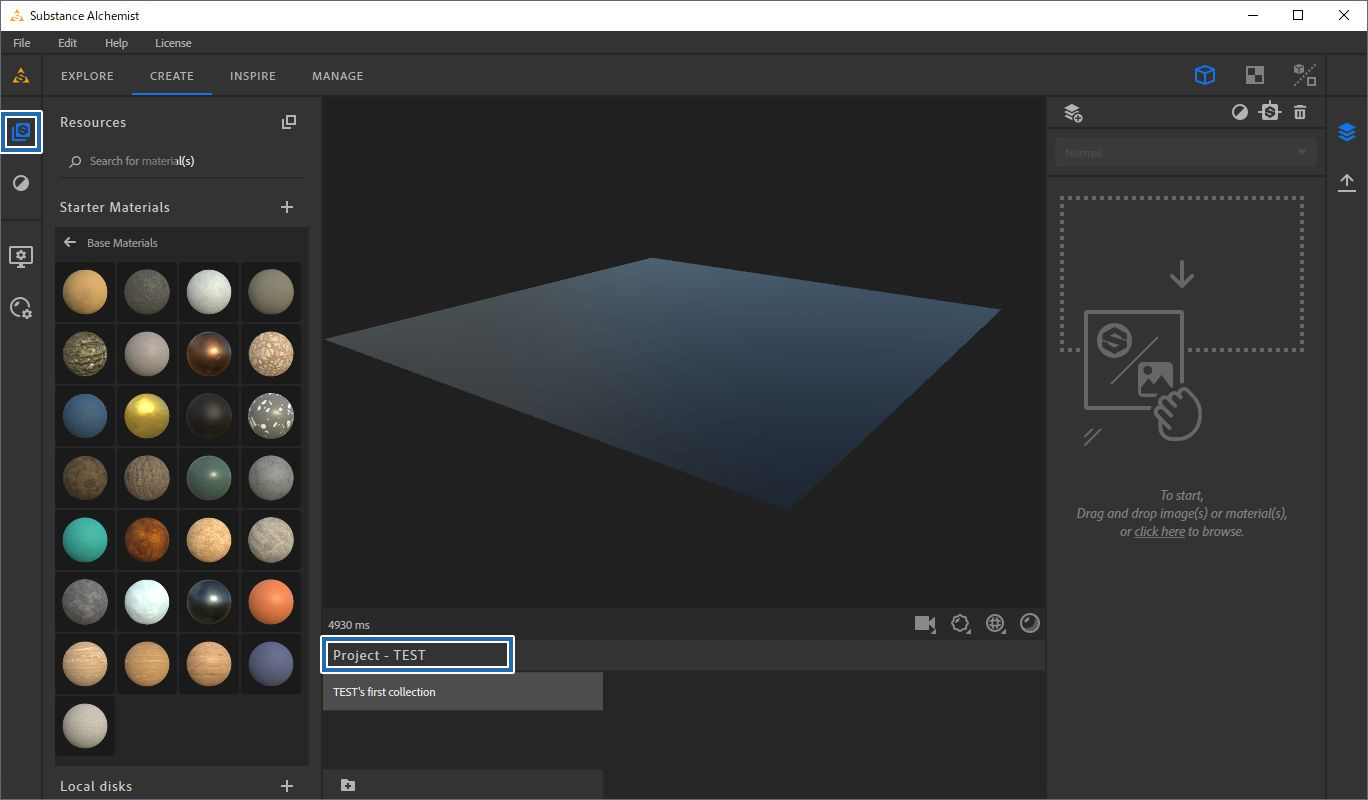
Task: Select the shiny gold material sphere
Action: coord(147,416)
